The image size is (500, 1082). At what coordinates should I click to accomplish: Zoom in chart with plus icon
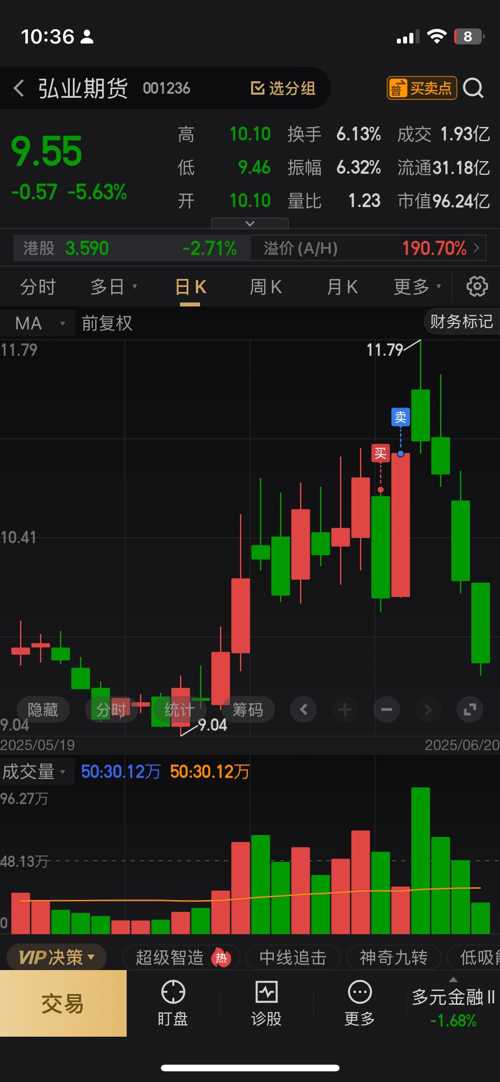pos(345,709)
